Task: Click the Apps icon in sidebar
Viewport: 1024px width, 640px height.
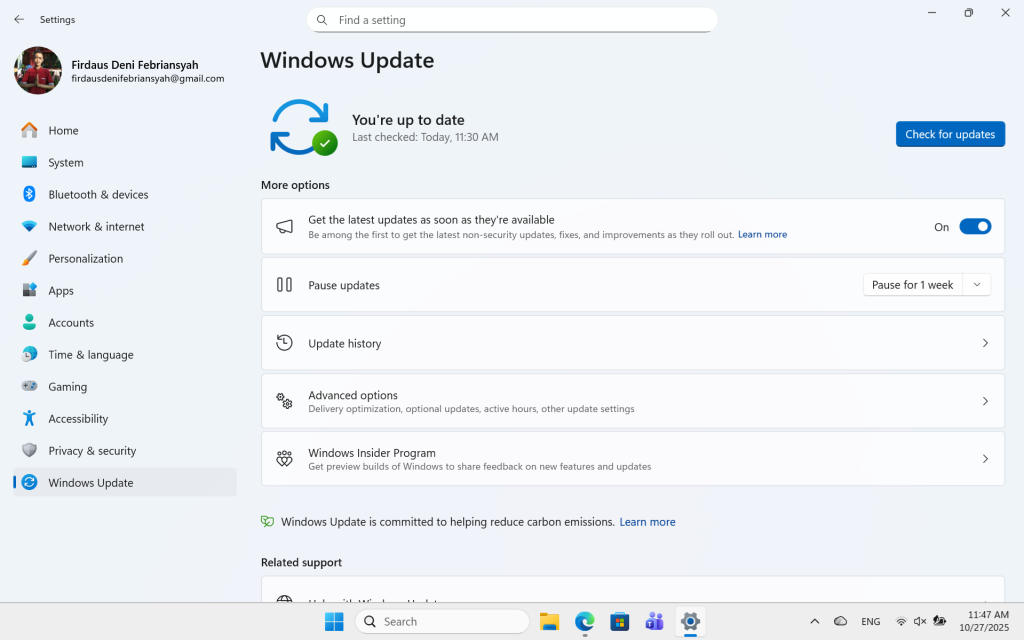Action: [29, 290]
